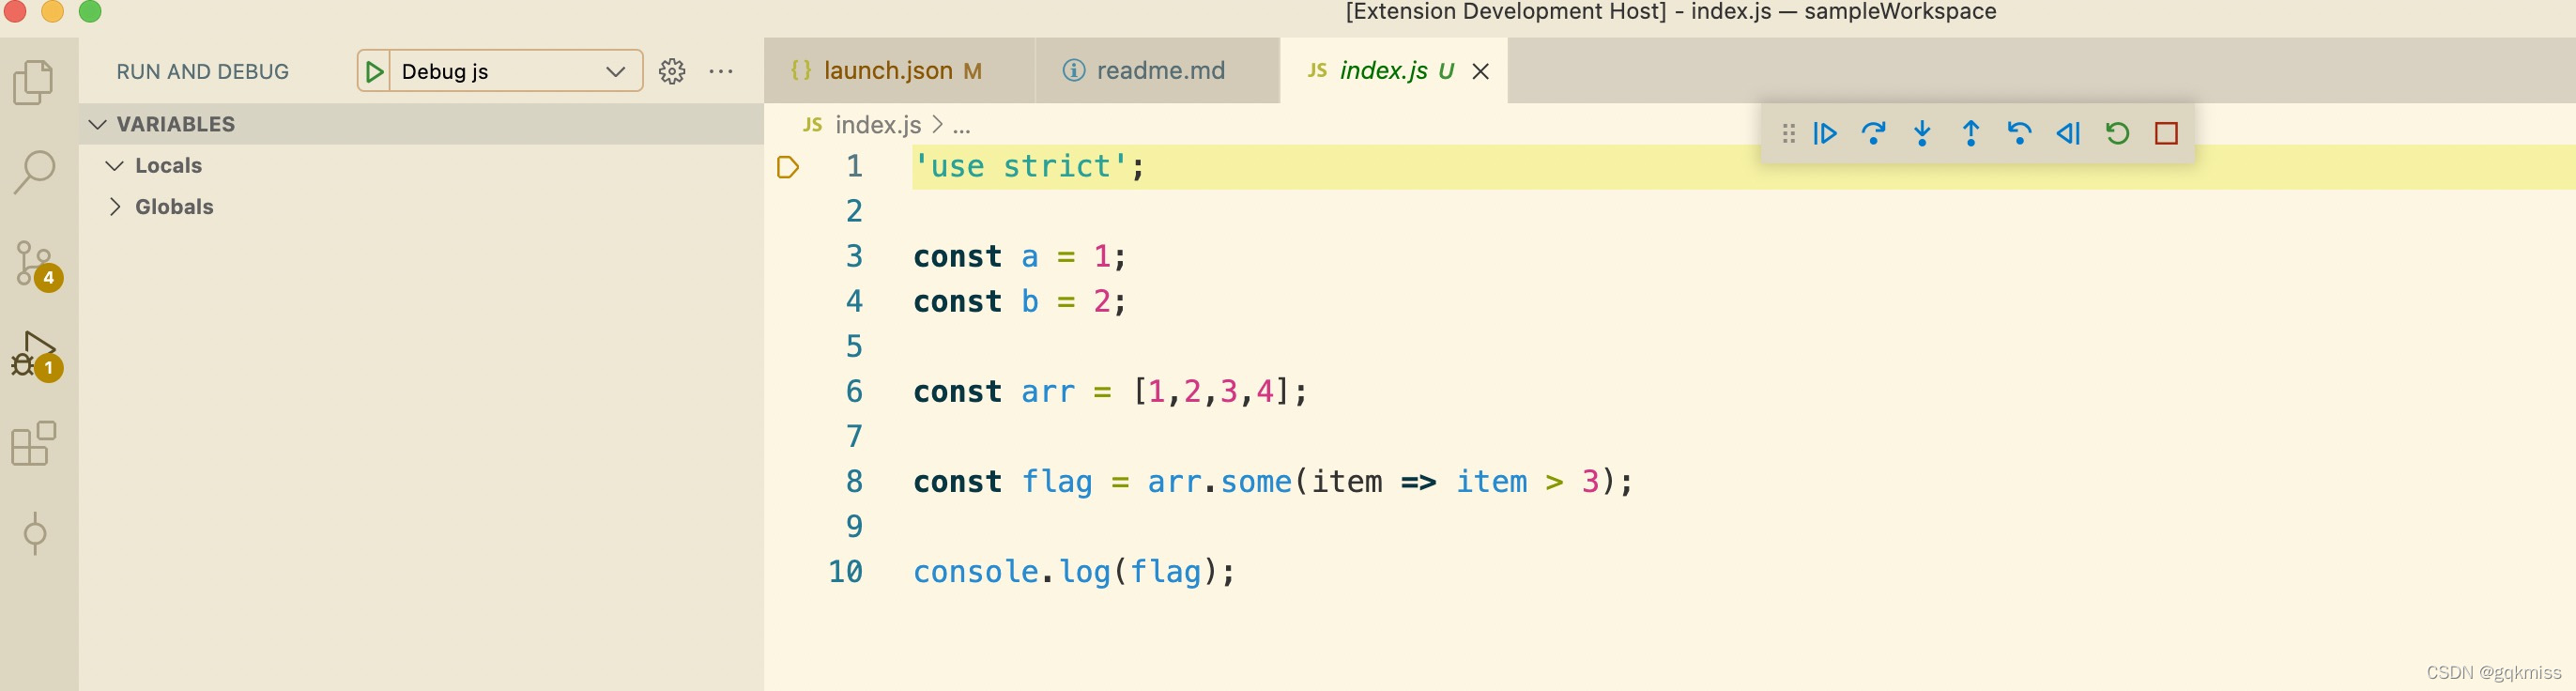Collapse the VARIABLES section
The height and width of the screenshot is (691, 2576).
coord(421,124)
